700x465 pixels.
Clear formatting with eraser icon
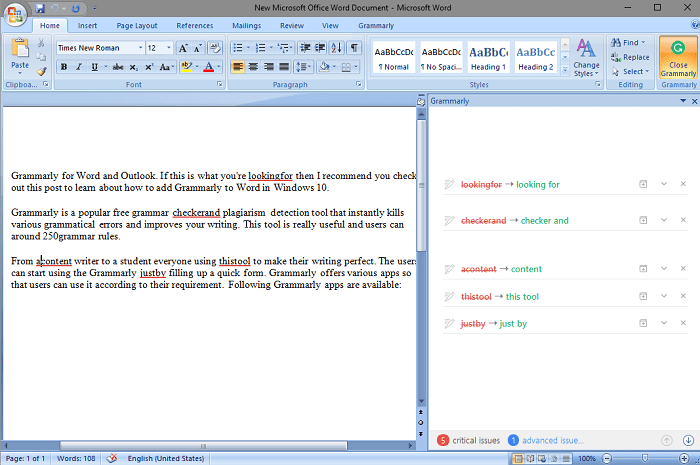(x=215, y=48)
